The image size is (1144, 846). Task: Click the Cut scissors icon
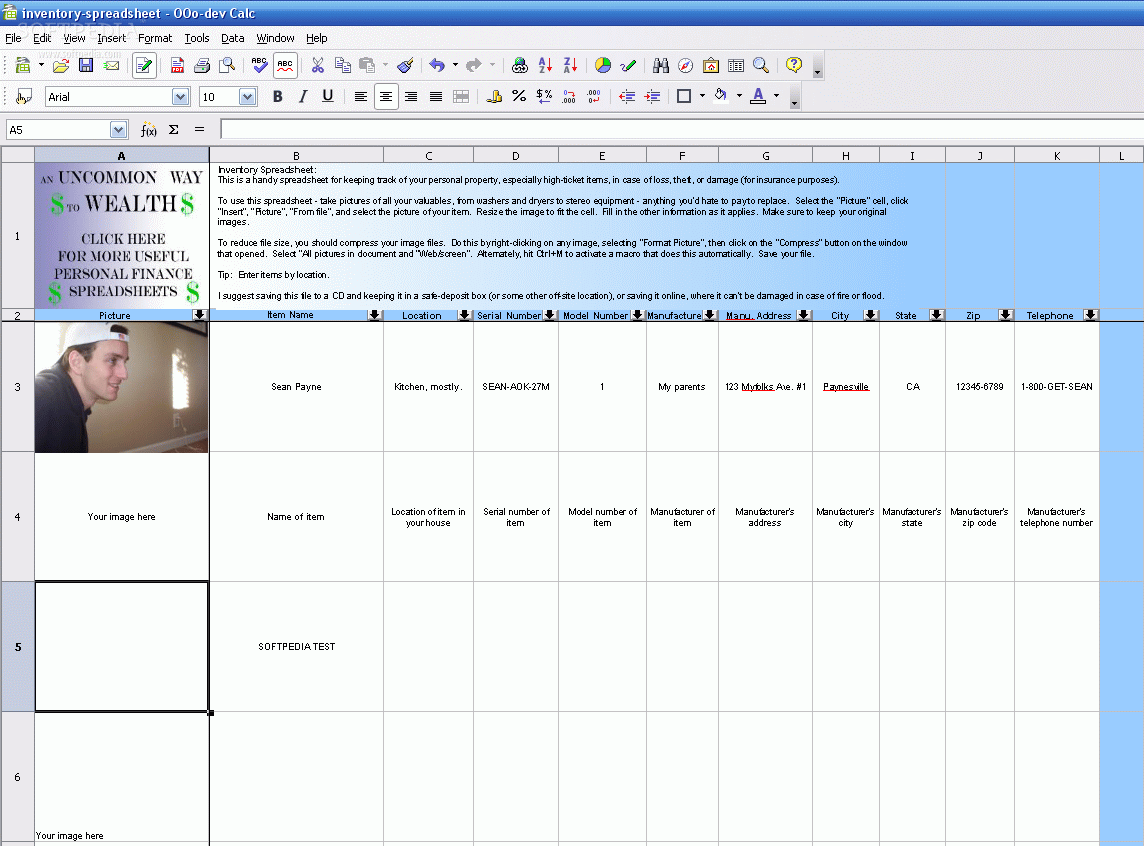coord(317,66)
